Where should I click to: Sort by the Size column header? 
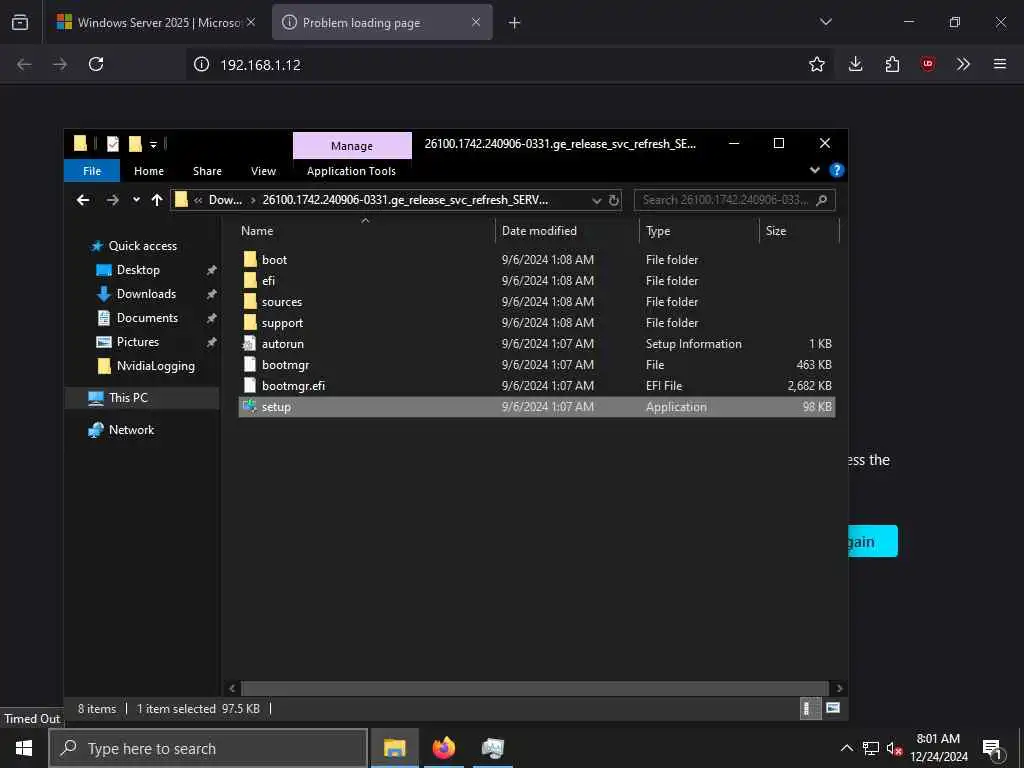point(799,231)
